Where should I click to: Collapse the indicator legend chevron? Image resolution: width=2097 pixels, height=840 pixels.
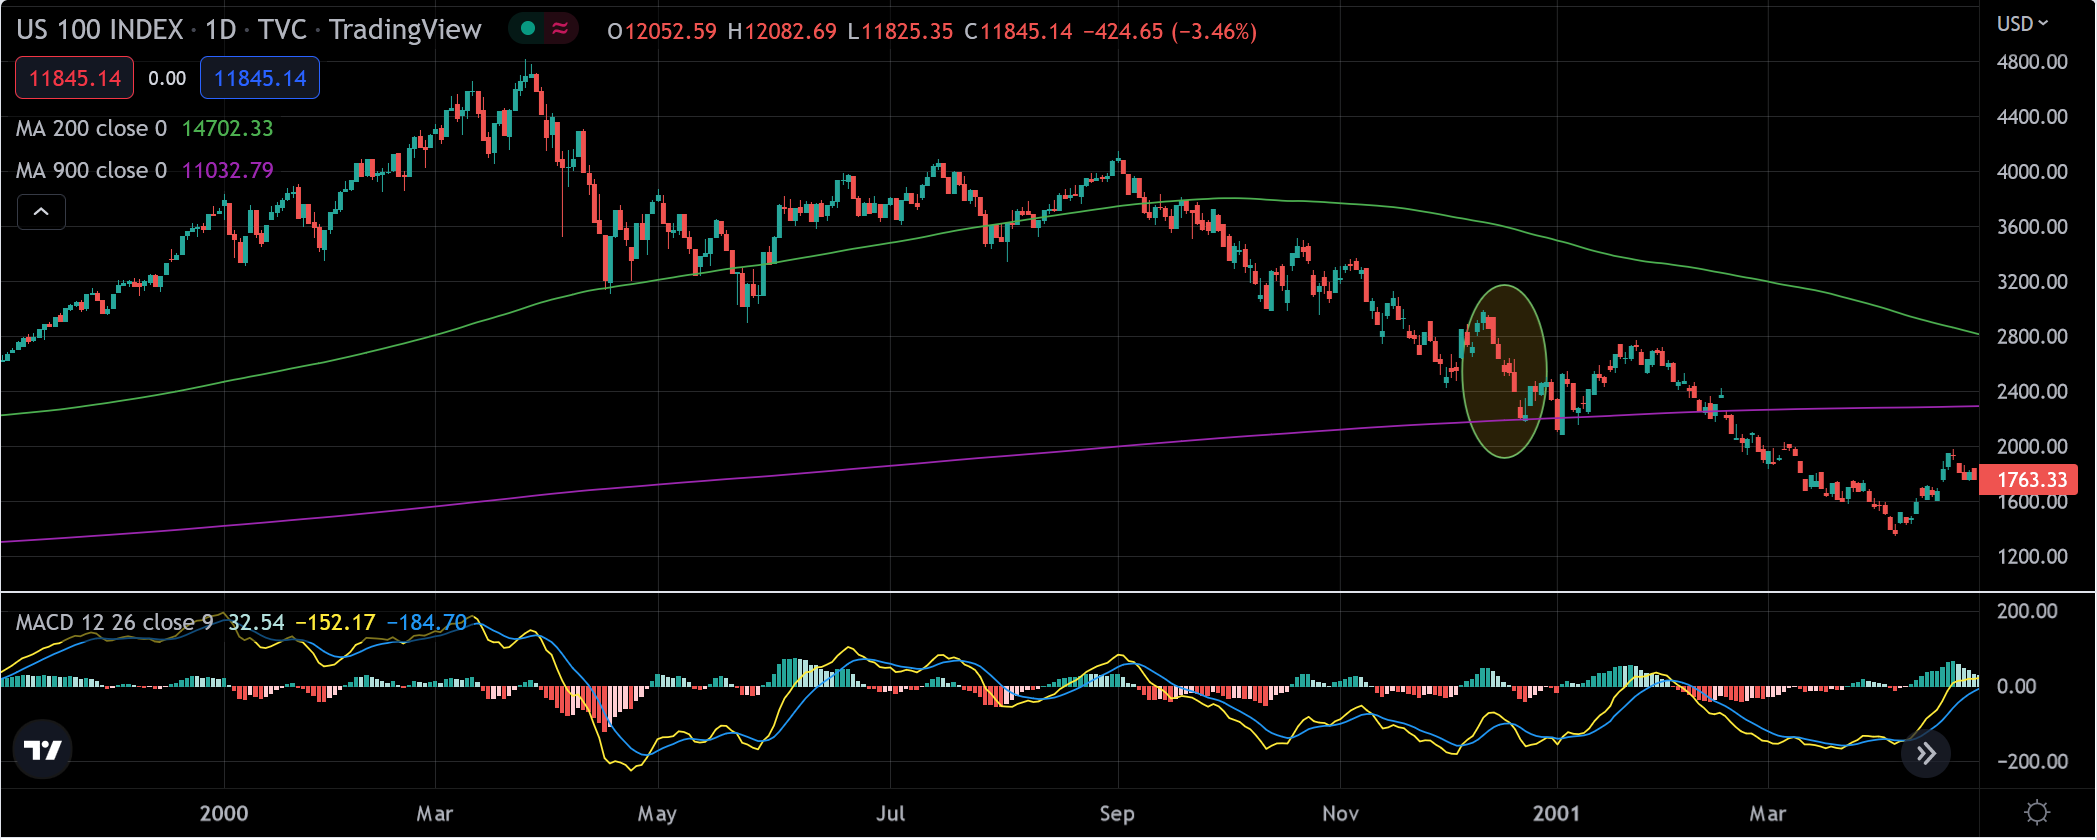tap(41, 212)
